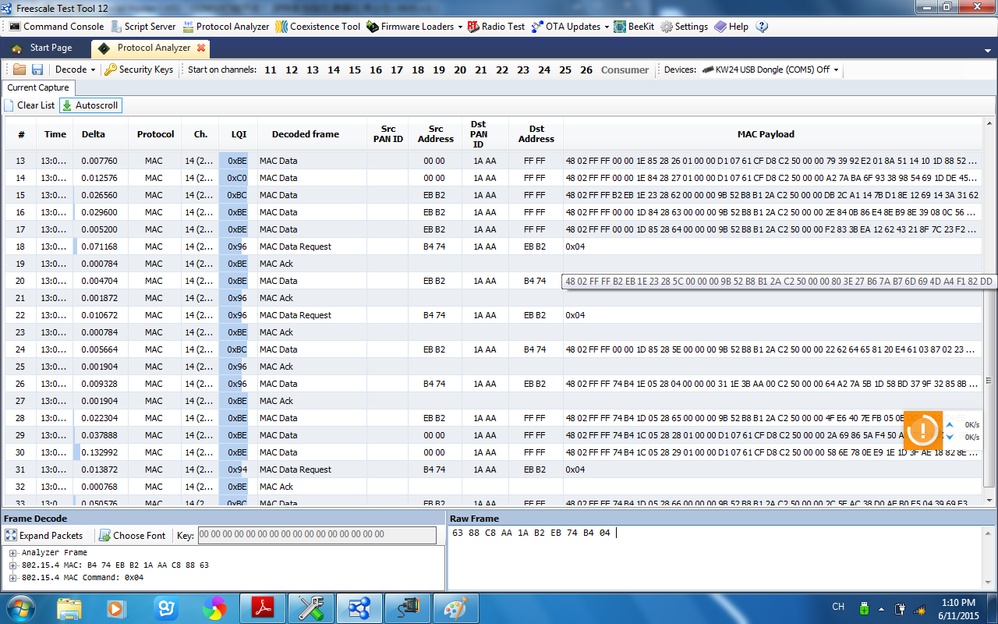Select packet 22 MAC Data Request row

point(493,315)
